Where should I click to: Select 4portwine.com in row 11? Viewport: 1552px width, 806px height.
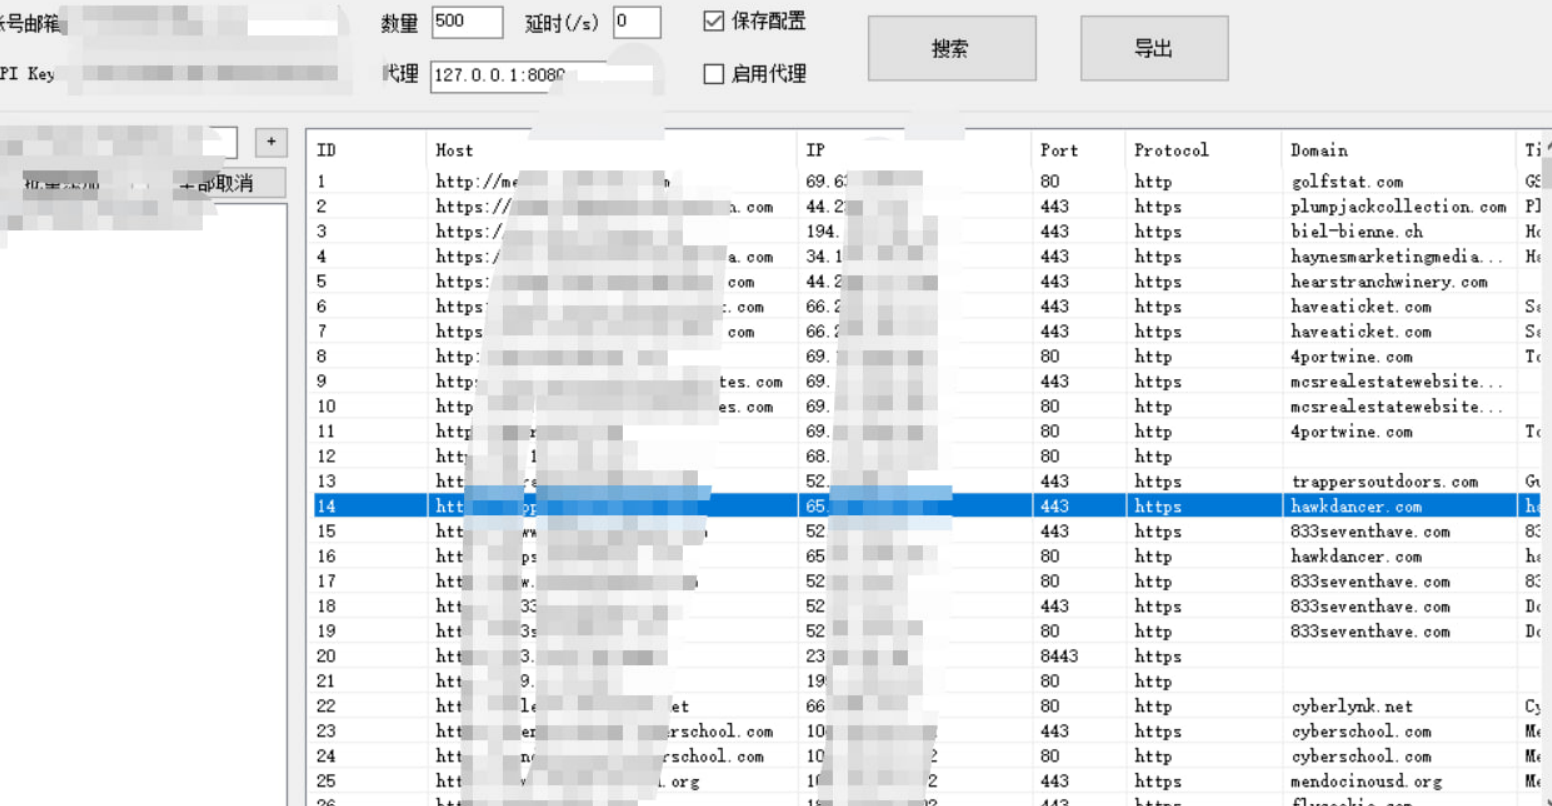point(1351,432)
